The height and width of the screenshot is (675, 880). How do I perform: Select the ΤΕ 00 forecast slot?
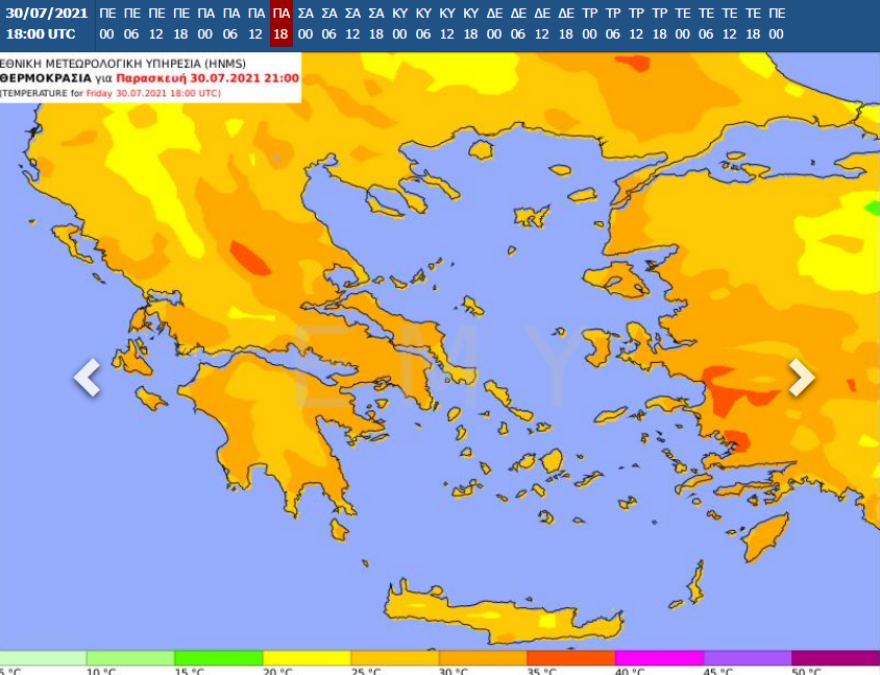click(683, 24)
